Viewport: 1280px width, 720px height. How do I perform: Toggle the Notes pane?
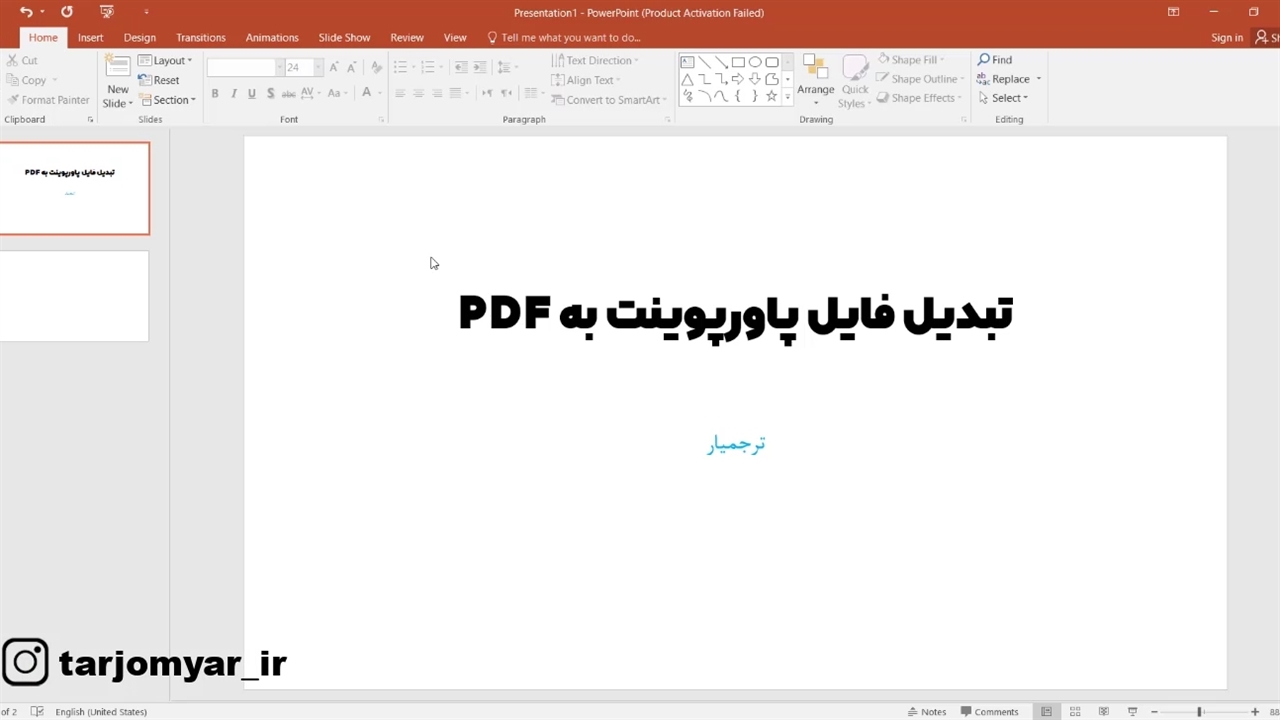tap(926, 712)
